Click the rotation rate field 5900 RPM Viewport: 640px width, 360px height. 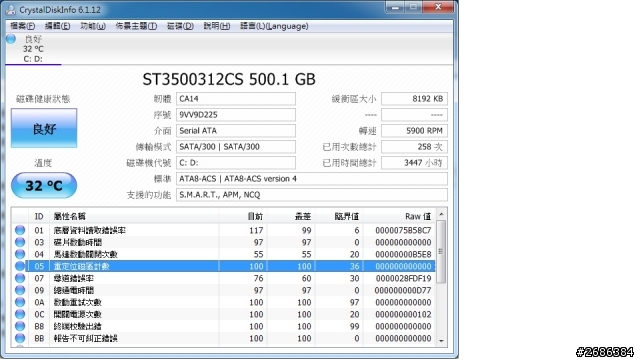point(414,131)
